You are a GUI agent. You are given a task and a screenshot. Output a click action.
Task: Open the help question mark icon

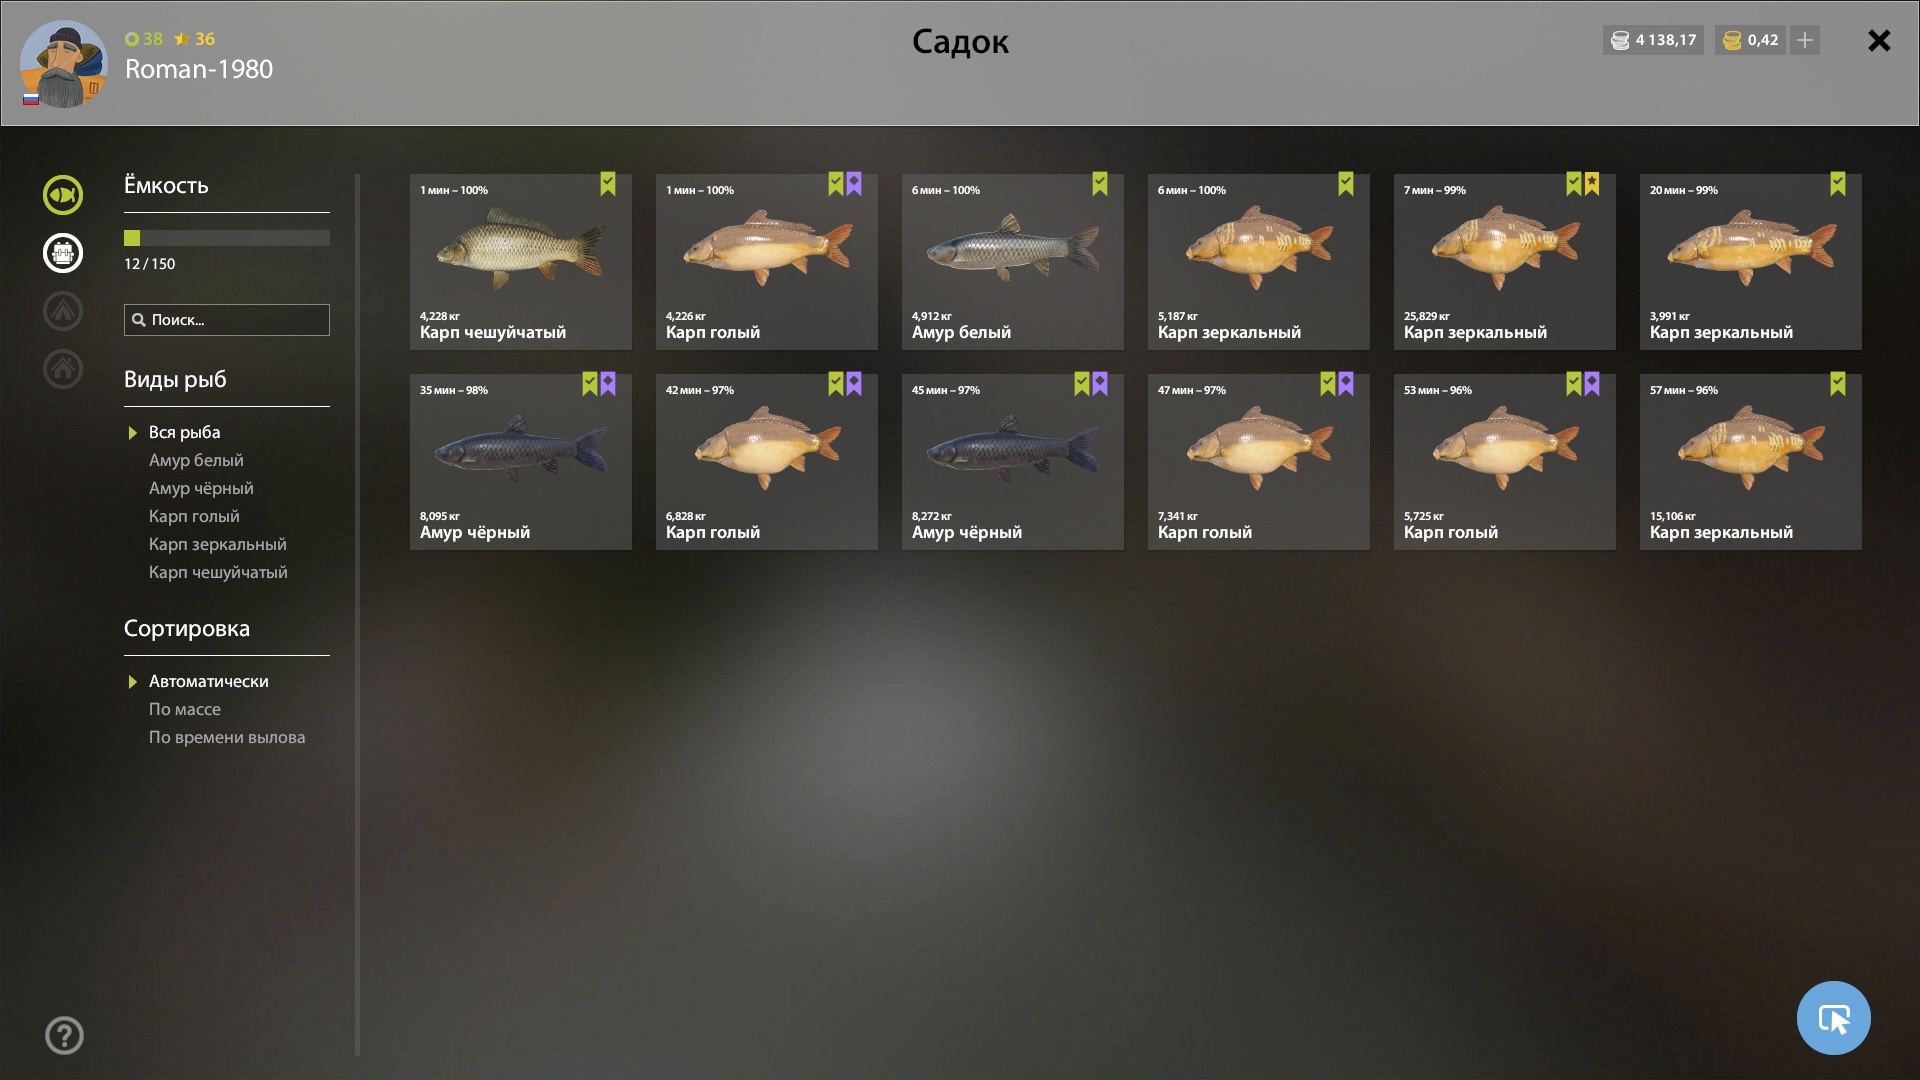coord(64,1035)
